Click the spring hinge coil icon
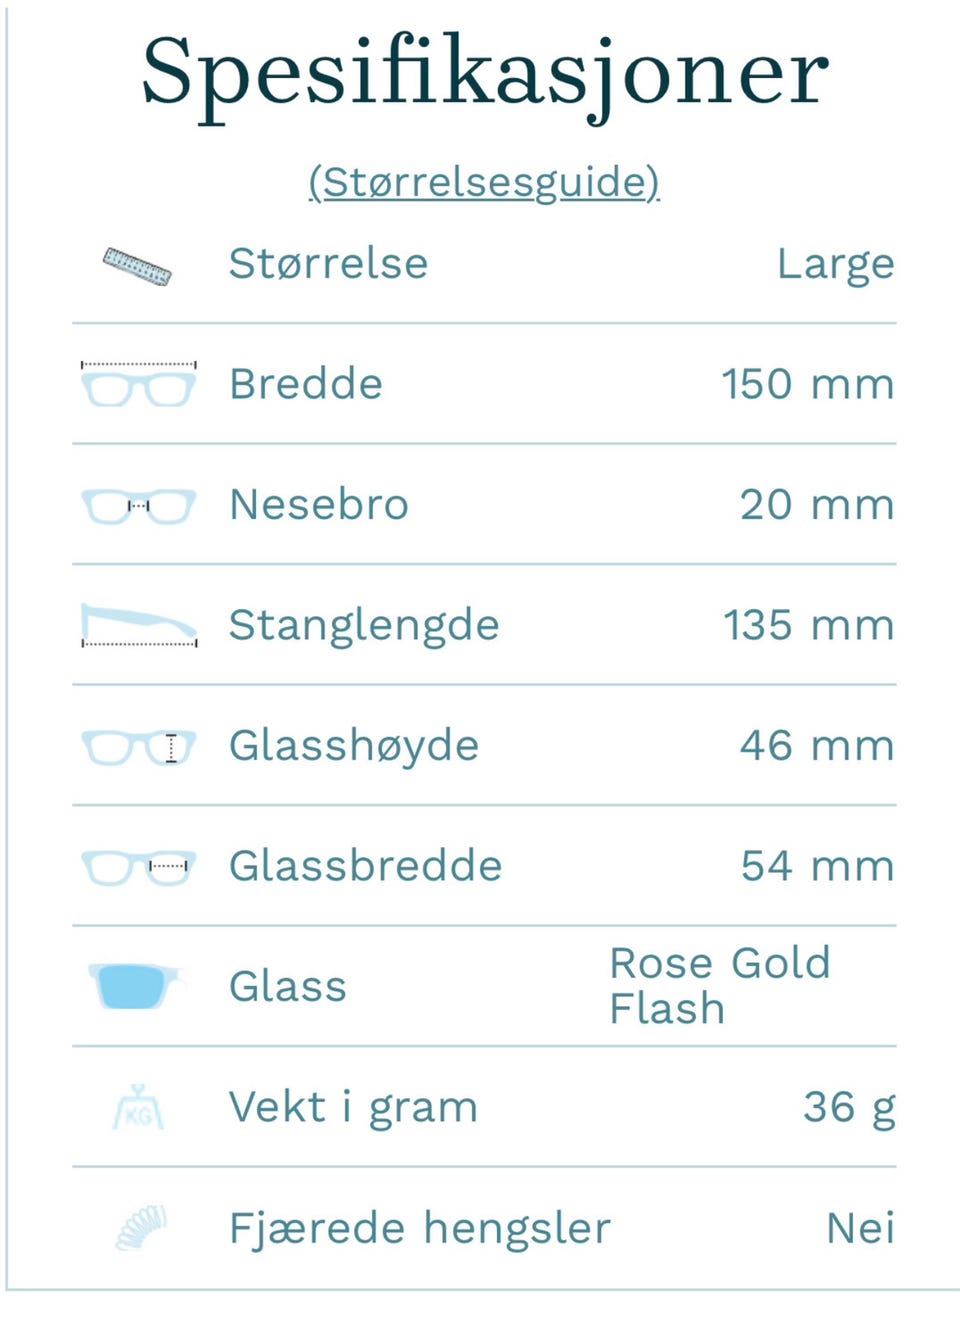The height and width of the screenshot is (1317, 960). point(140,1228)
